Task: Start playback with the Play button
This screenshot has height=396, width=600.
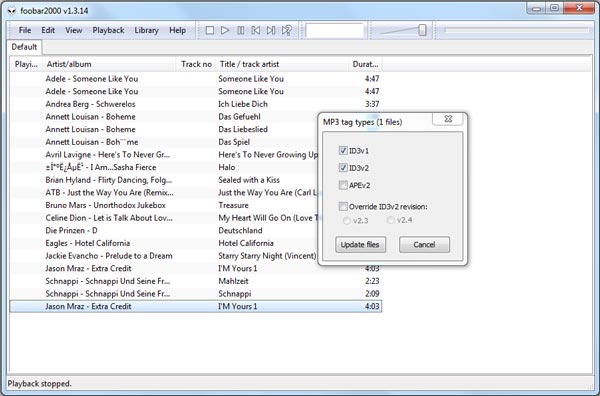Action: coord(225,30)
